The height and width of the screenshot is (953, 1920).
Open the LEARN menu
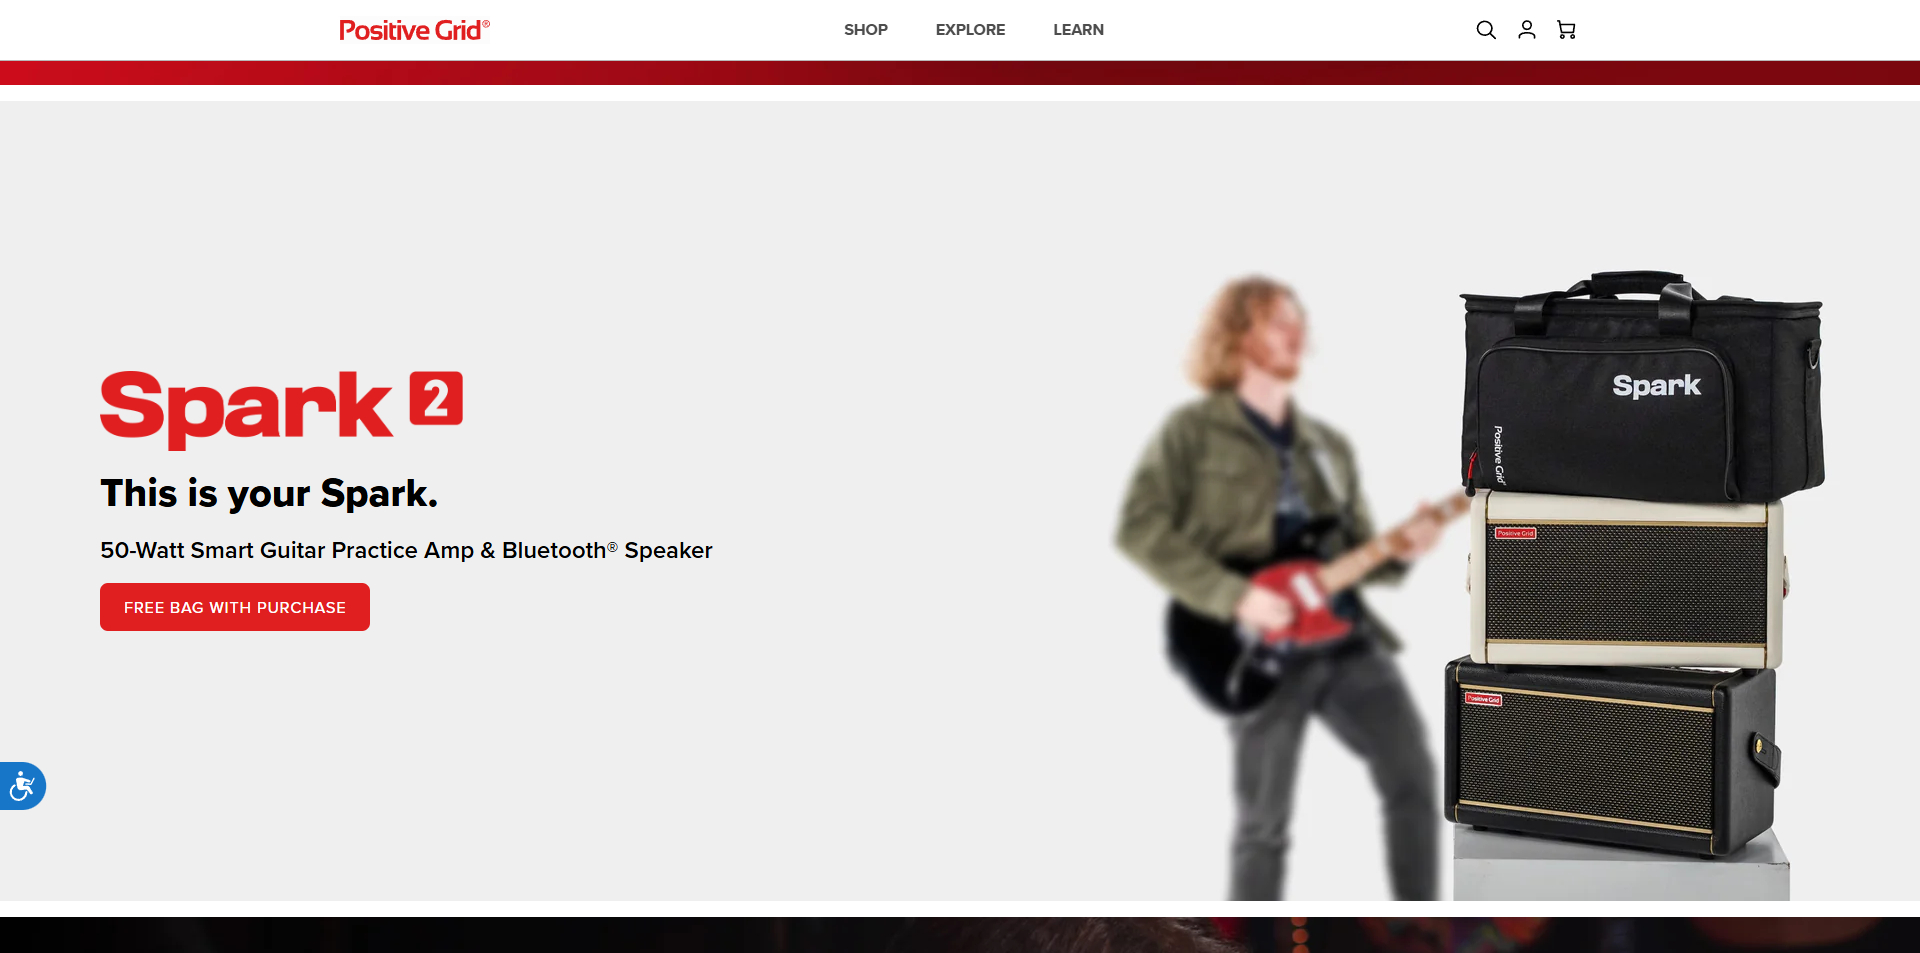click(1078, 30)
